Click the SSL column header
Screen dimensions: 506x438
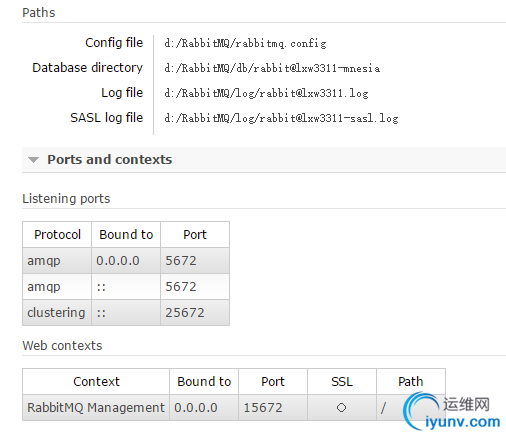click(342, 382)
